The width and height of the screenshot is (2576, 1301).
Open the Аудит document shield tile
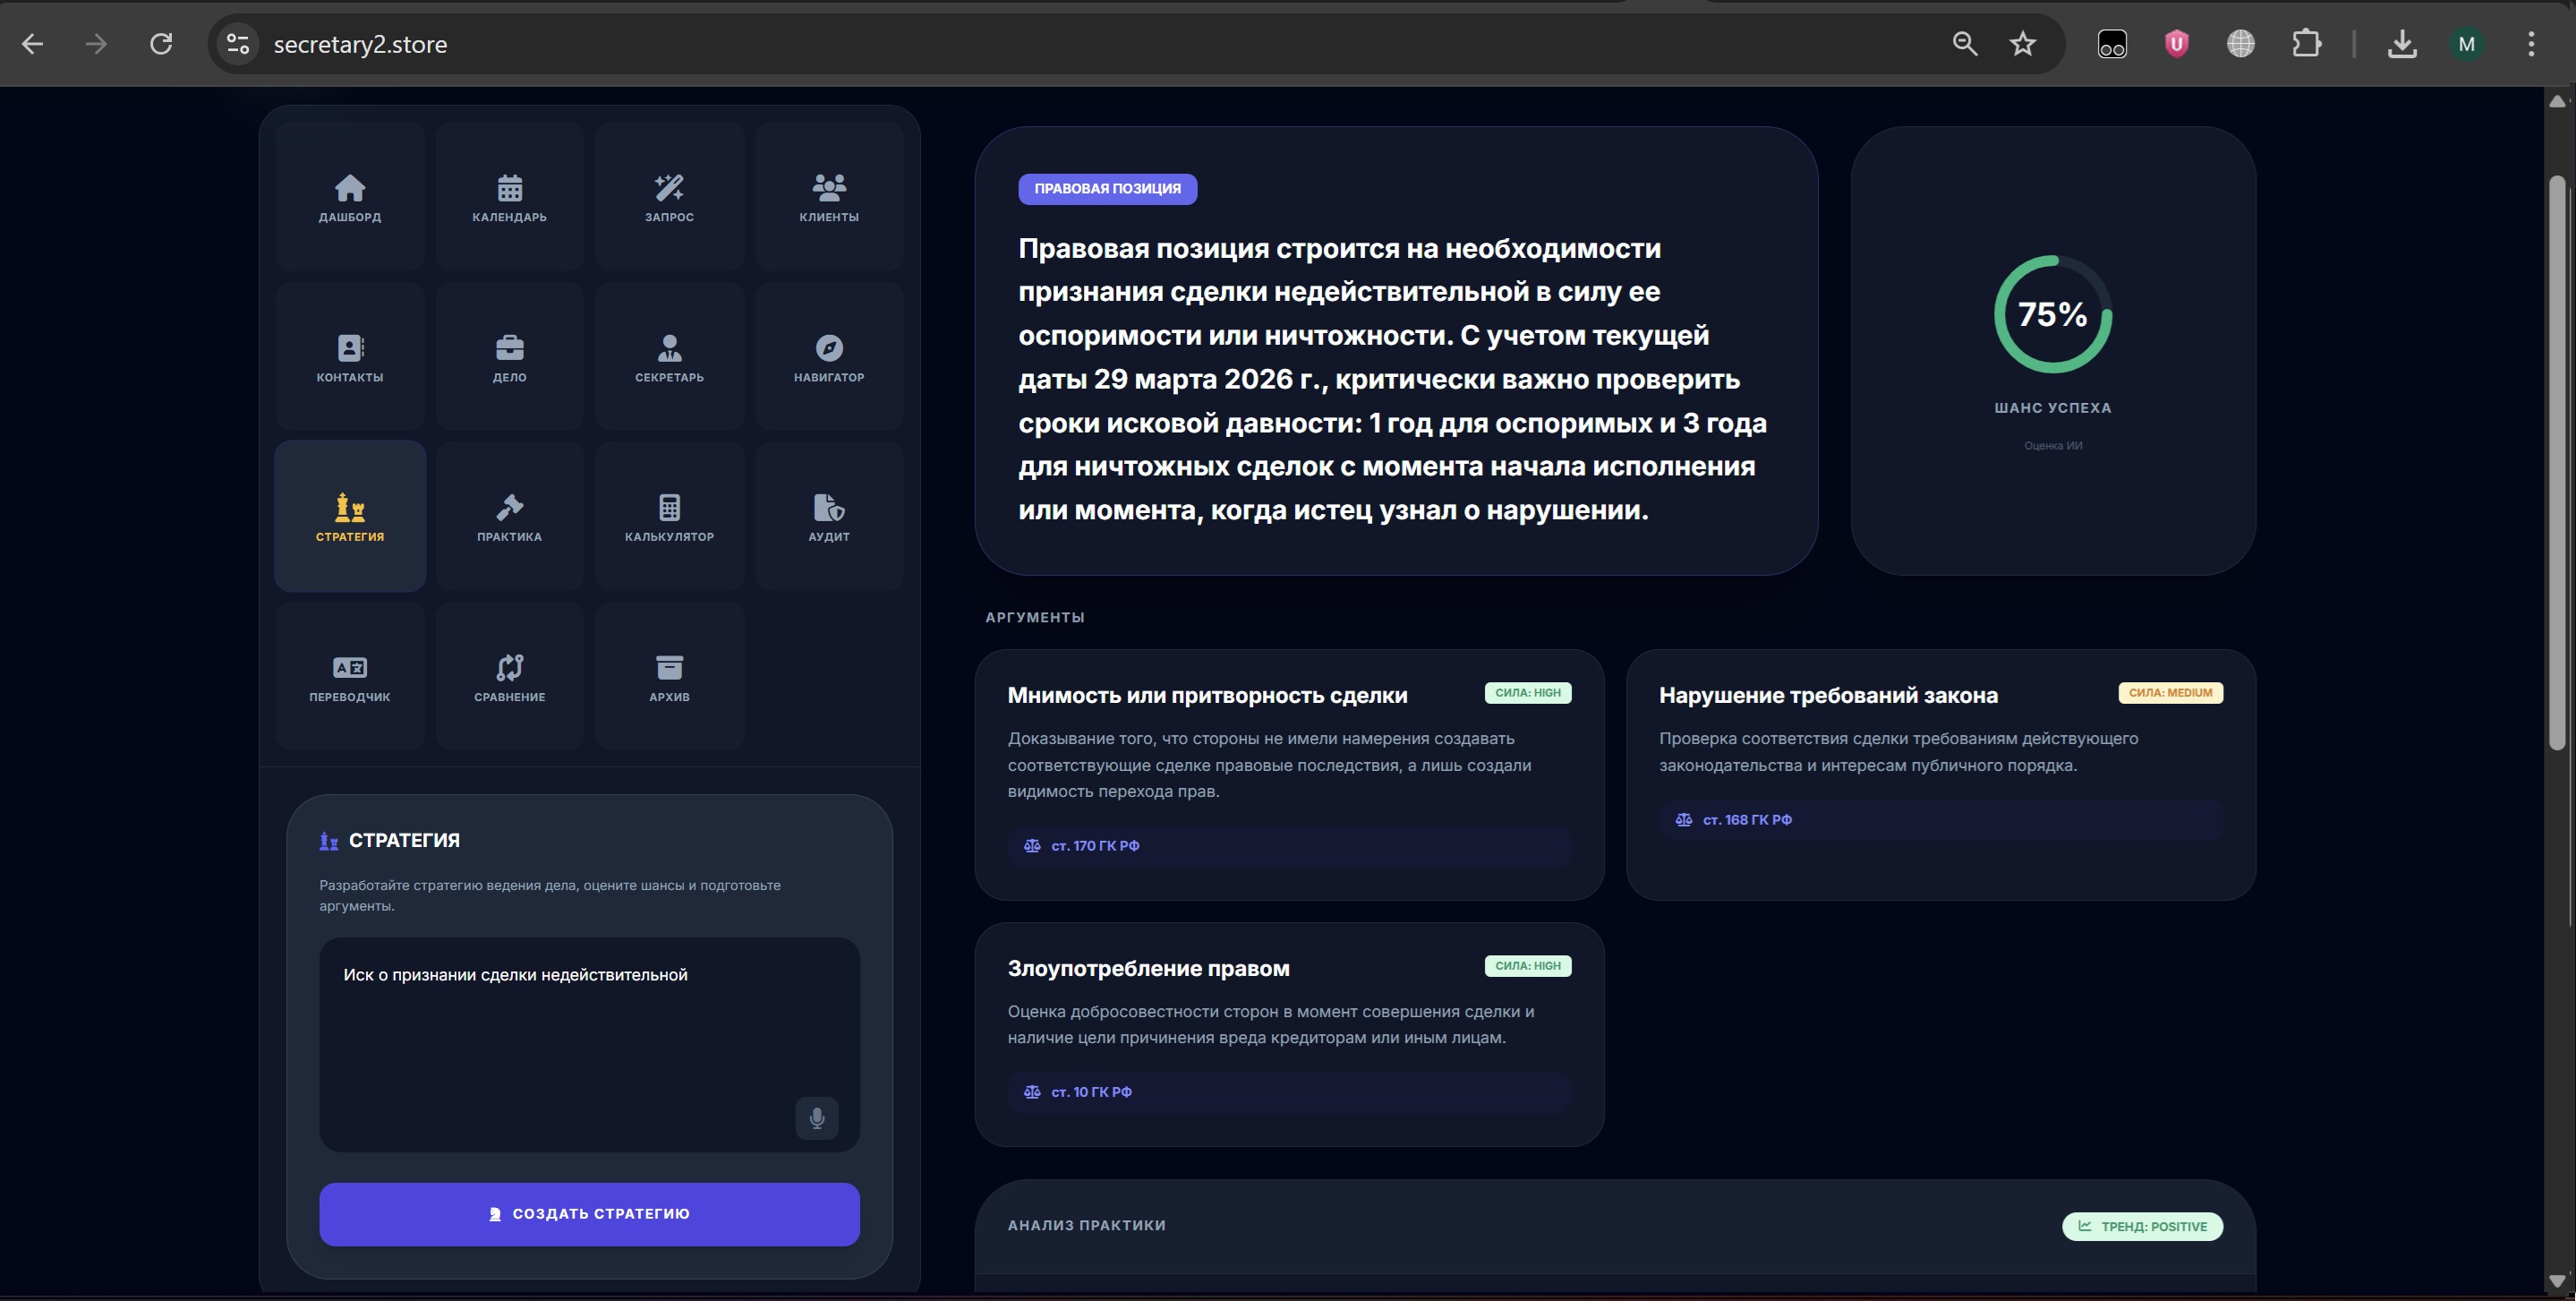pyautogui.click(x=829, y=516)
